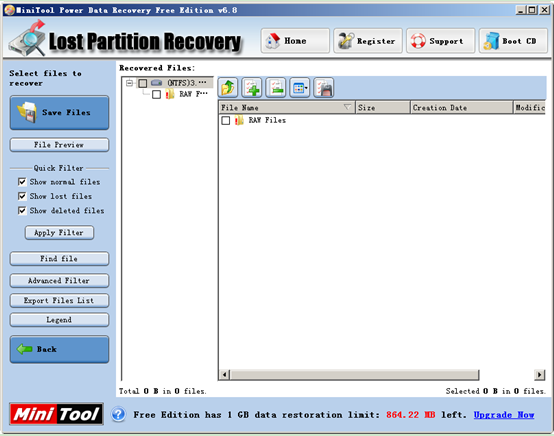The width and height of the screenshot is (554, 436).
Task: Click the save checked files disk icon
Action: (x=324, y=88)
